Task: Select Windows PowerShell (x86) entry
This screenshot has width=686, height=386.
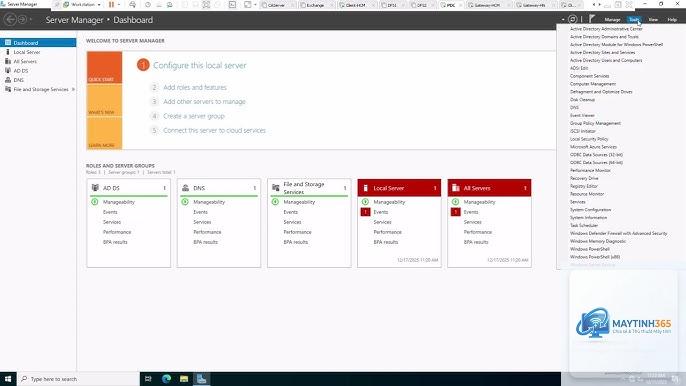Action: point(595,257)
